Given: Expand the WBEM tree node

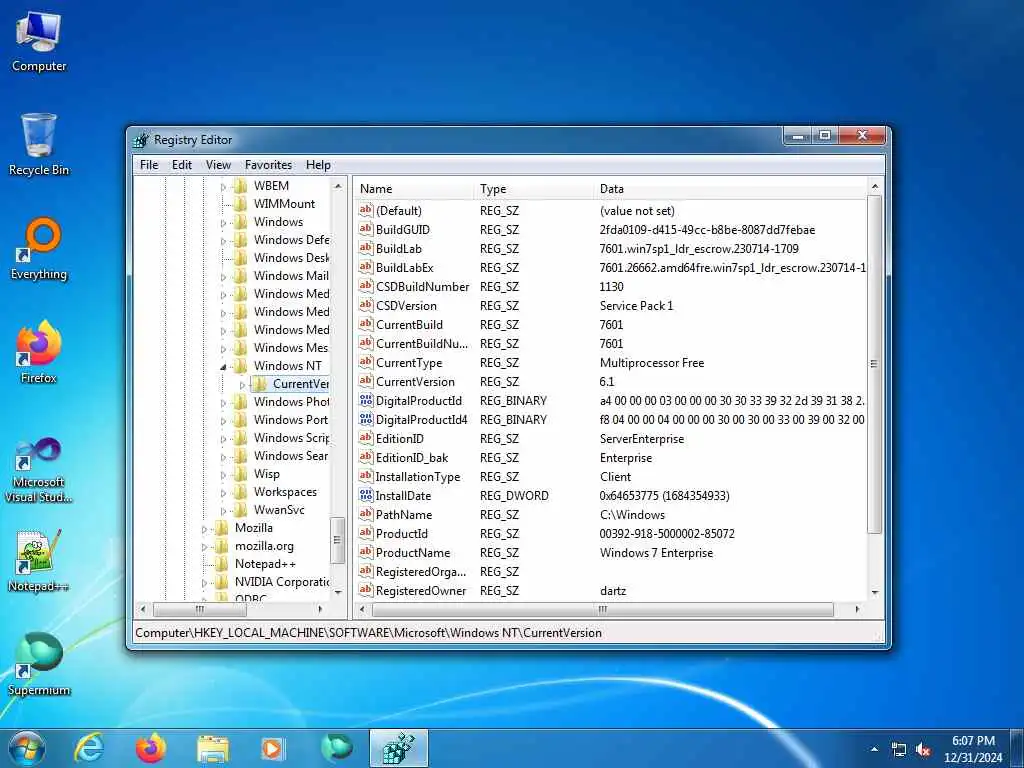Looking at the screenshot, I should (x=223, y=187).
